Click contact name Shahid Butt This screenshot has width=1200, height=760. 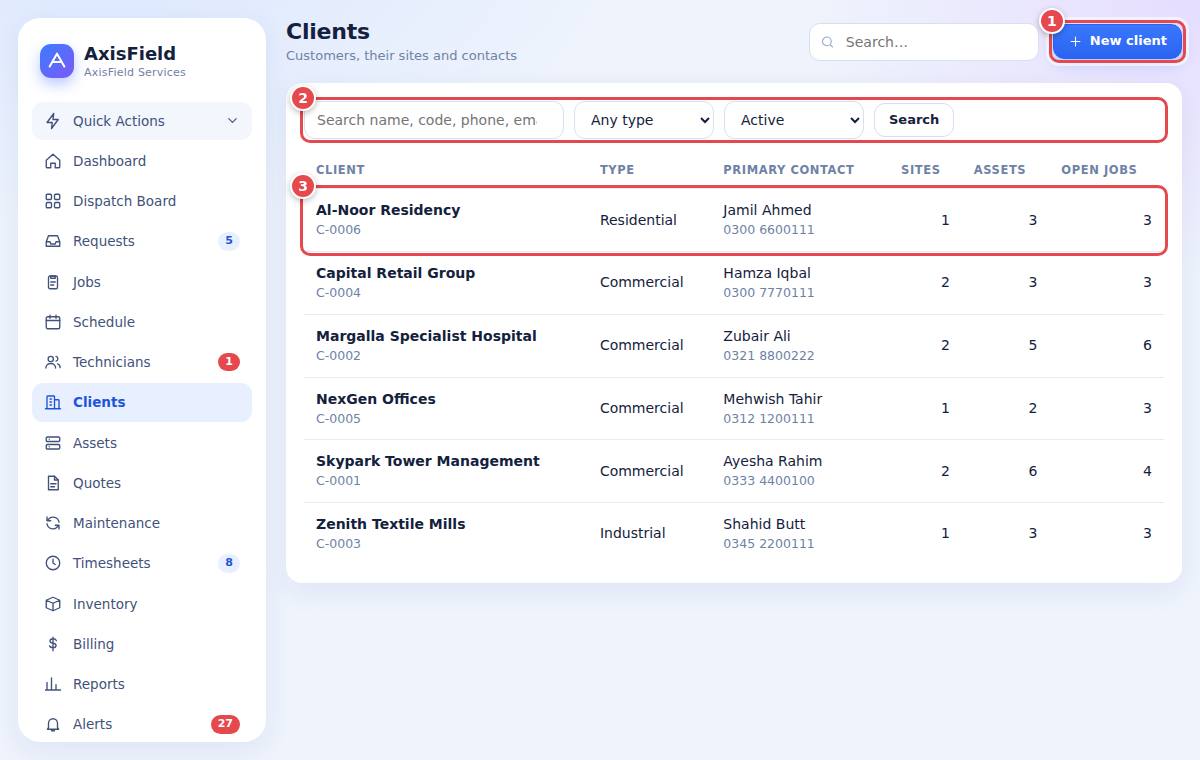(764, 524)
